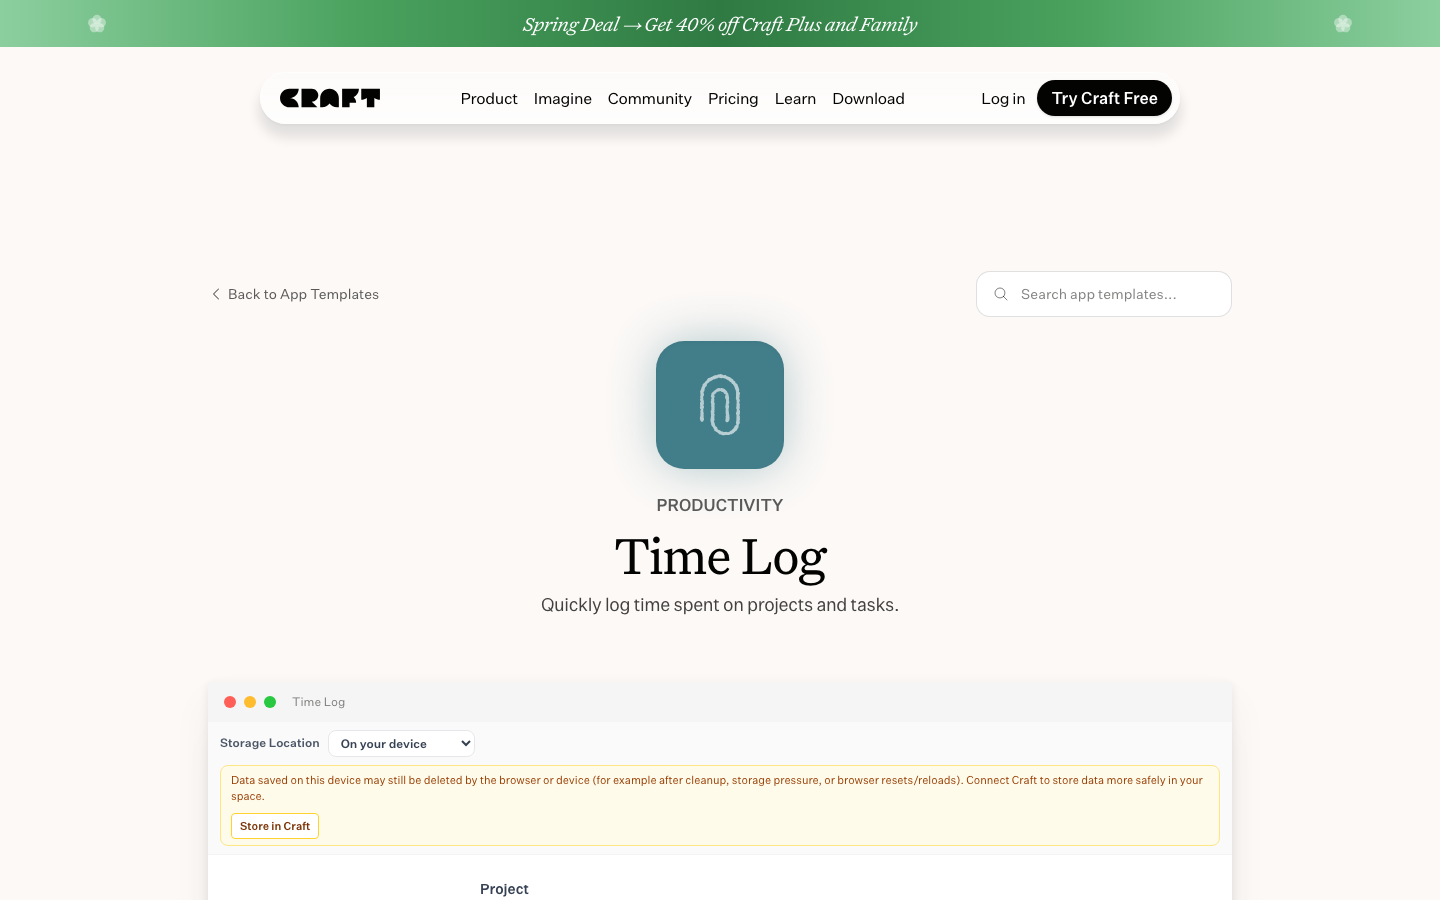
Task: Click the Log in link
Action: point(1003,98)
